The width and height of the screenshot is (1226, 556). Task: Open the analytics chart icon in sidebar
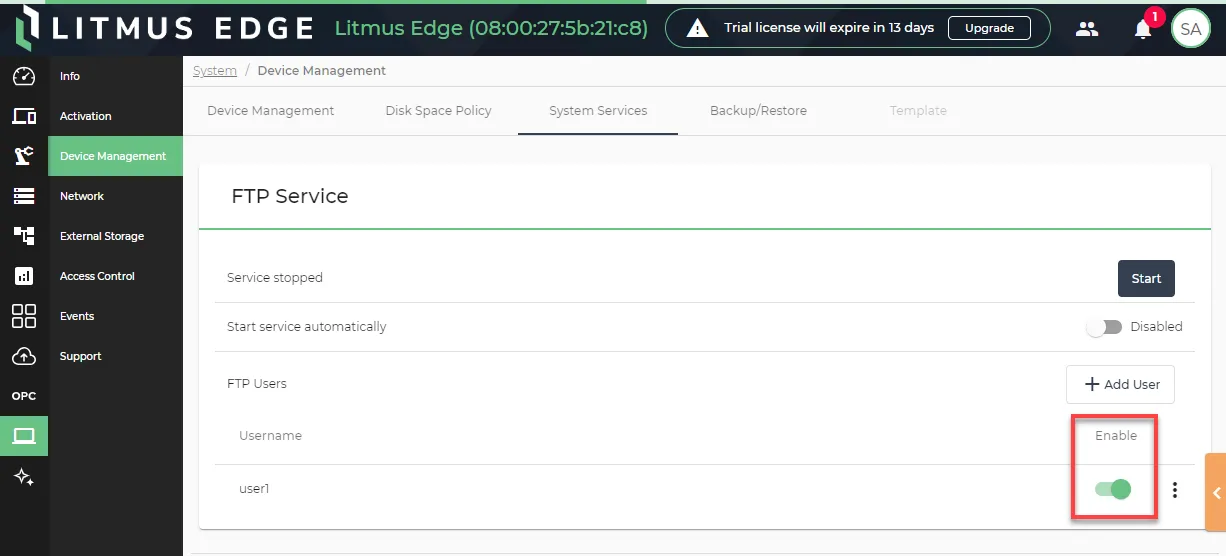click(24, 276)
